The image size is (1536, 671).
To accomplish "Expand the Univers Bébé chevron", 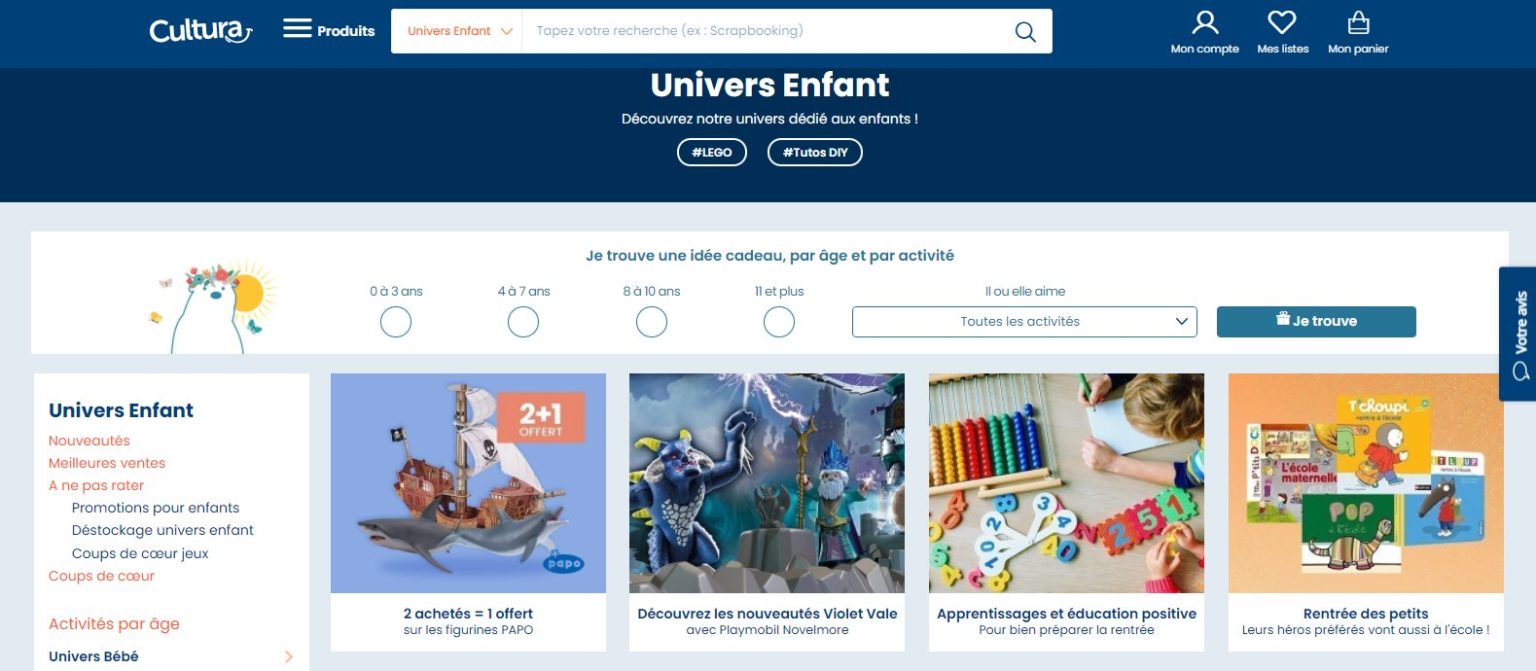I will [x=289, y=657].
